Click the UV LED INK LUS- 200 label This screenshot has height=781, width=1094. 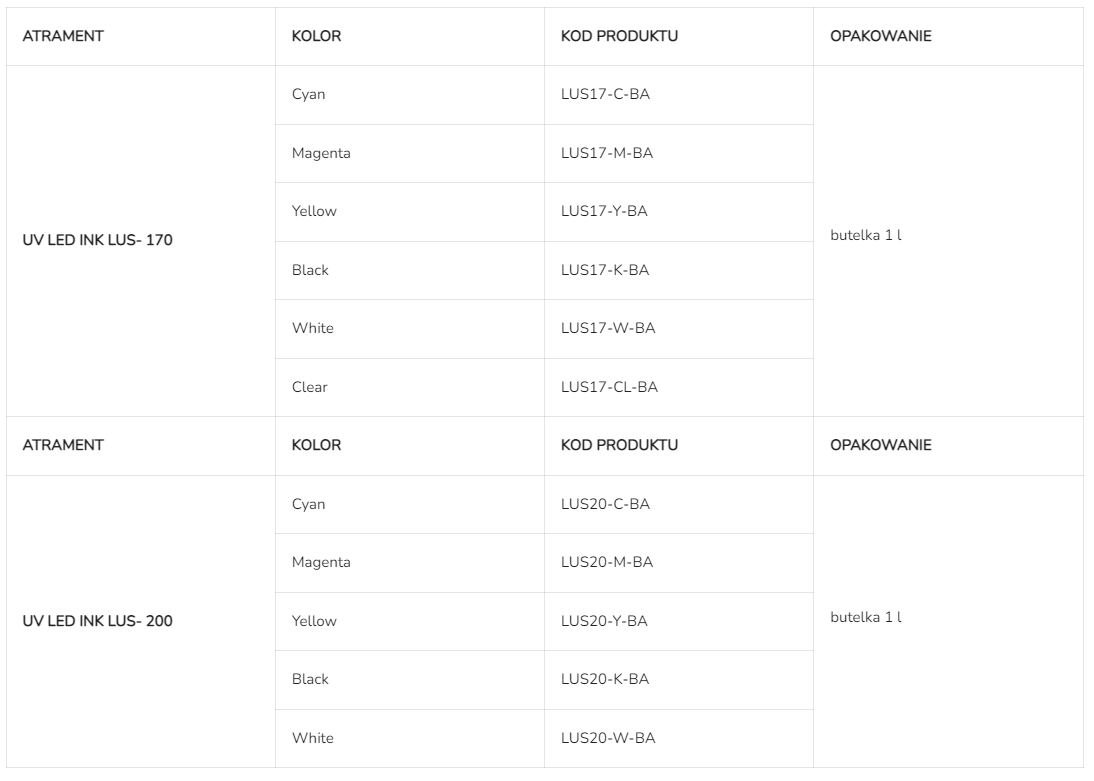pos(97,621)
